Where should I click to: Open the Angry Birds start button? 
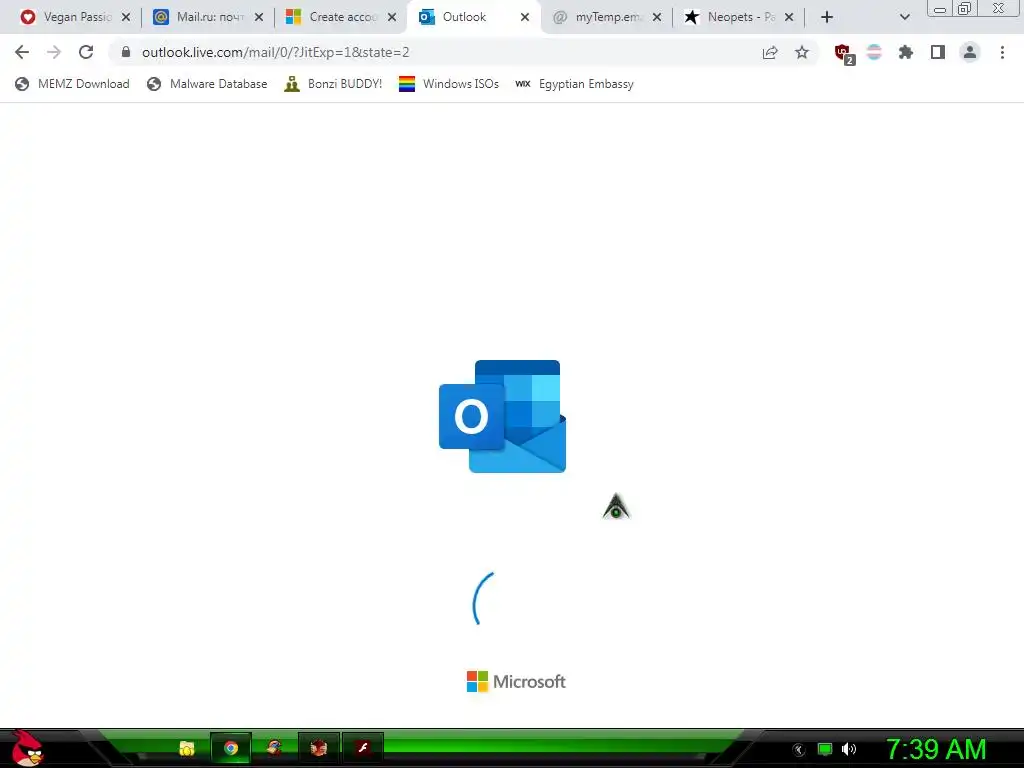coord(27,748)
